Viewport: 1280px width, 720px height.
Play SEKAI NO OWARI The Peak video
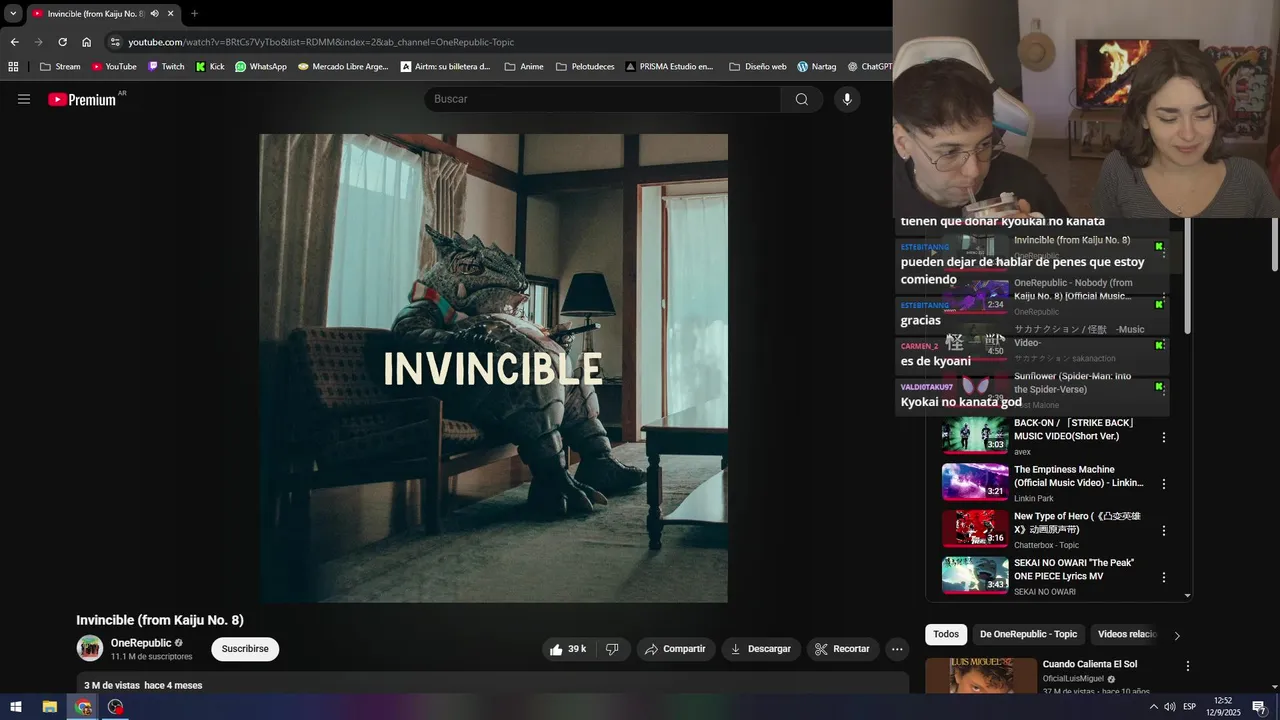point(975,575)
